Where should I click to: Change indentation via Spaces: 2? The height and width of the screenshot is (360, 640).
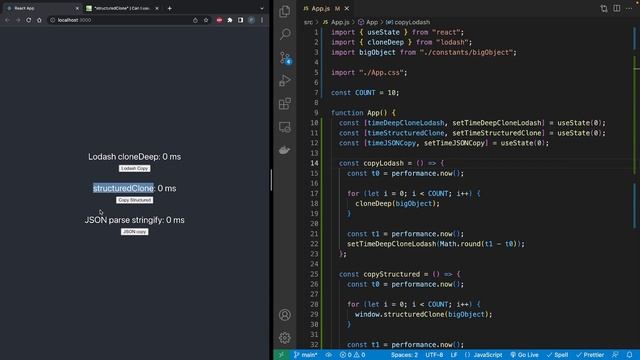point(404,355)
